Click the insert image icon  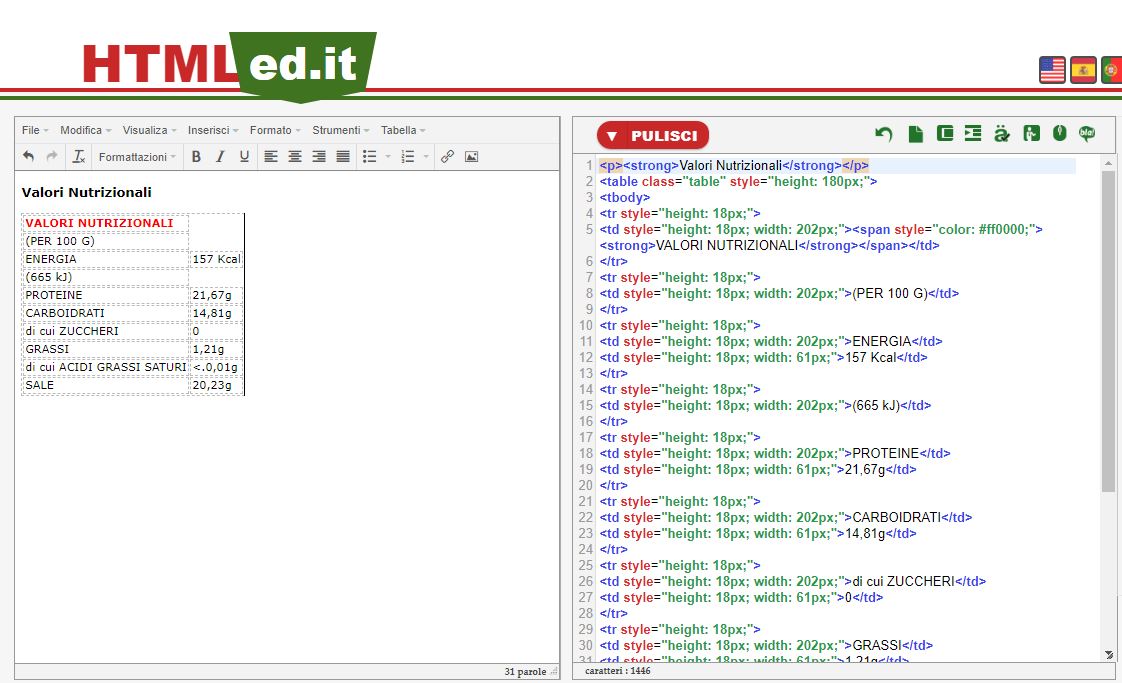[x=472, y=157]
